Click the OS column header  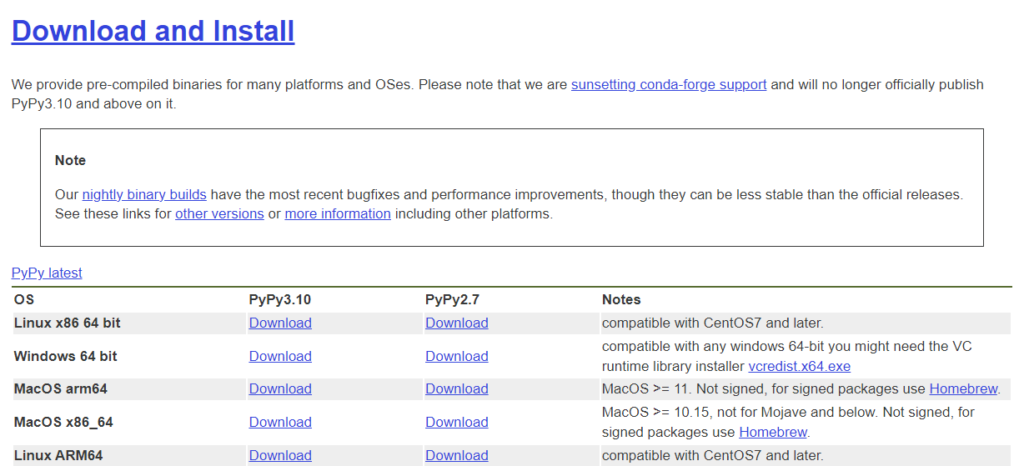(x=24, y=300)
